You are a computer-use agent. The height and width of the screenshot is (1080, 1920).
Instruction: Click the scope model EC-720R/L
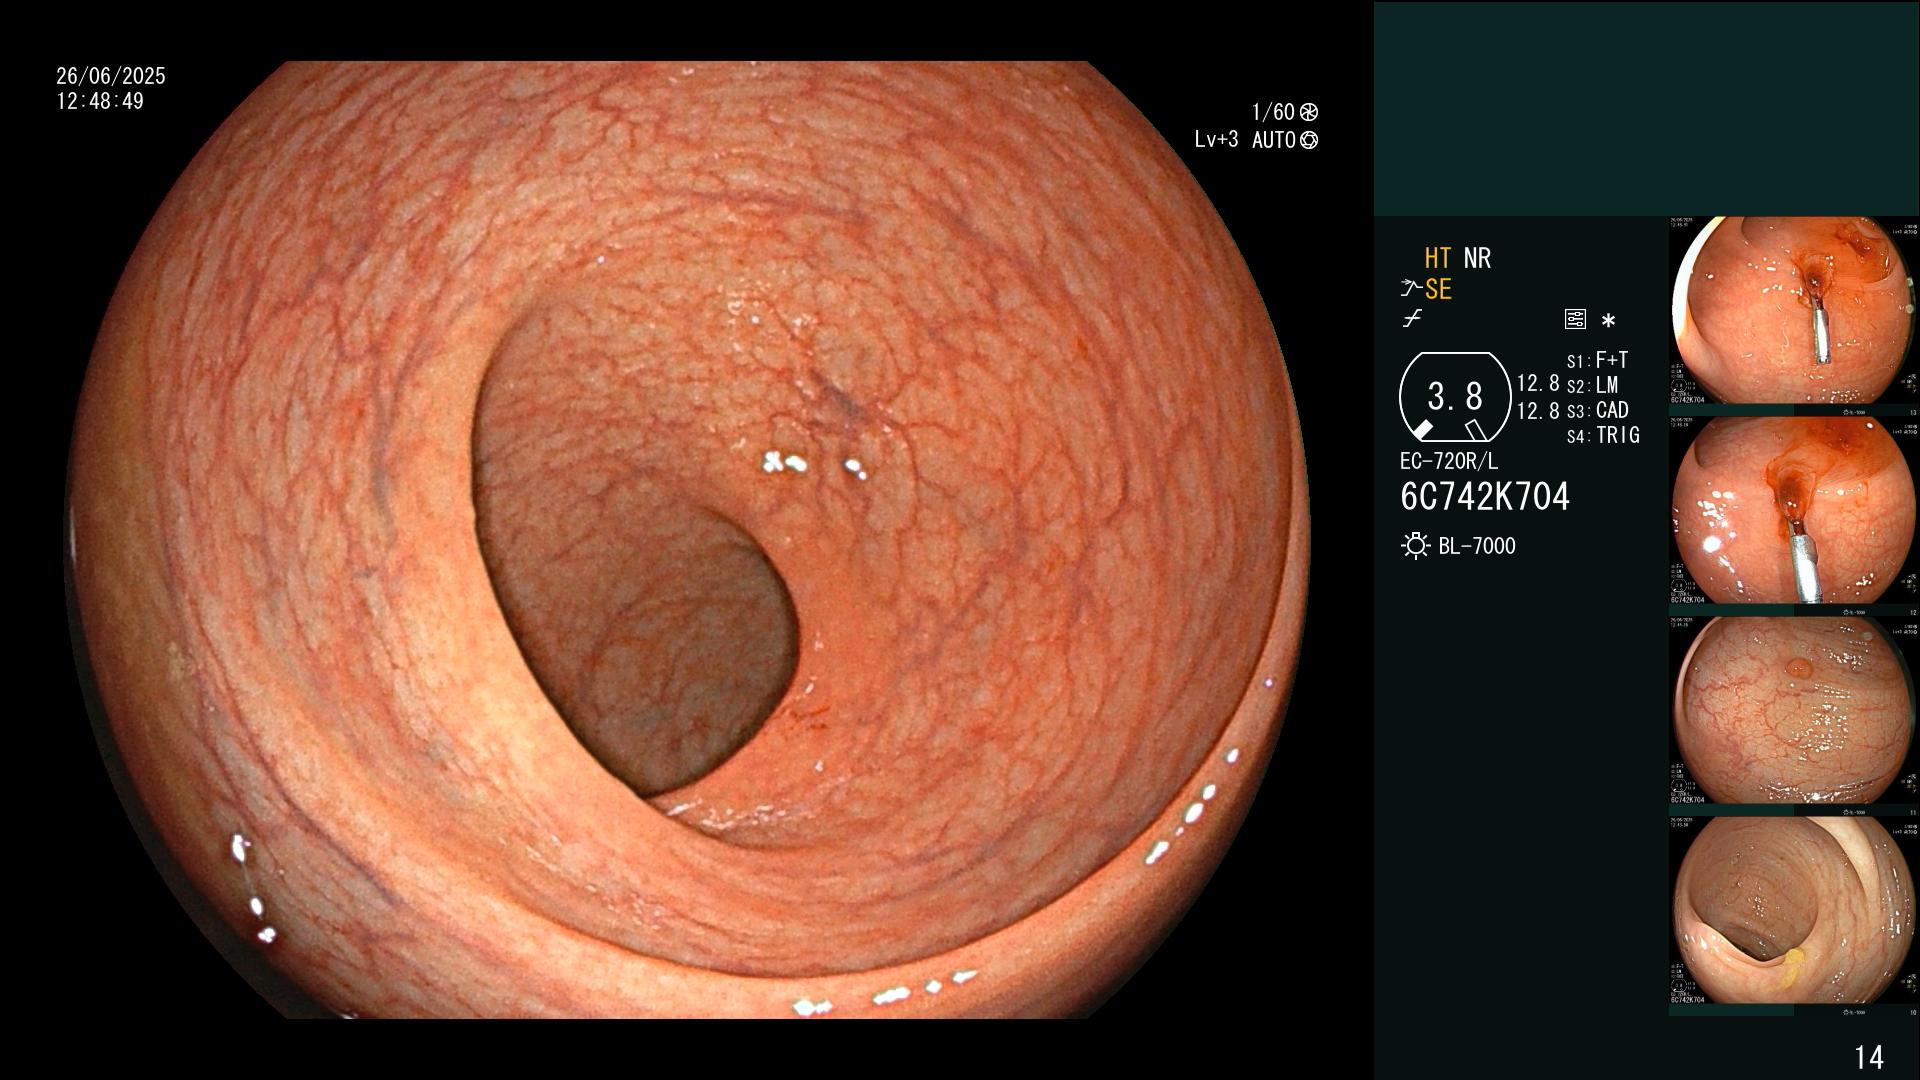click(x=1449, y=462)
